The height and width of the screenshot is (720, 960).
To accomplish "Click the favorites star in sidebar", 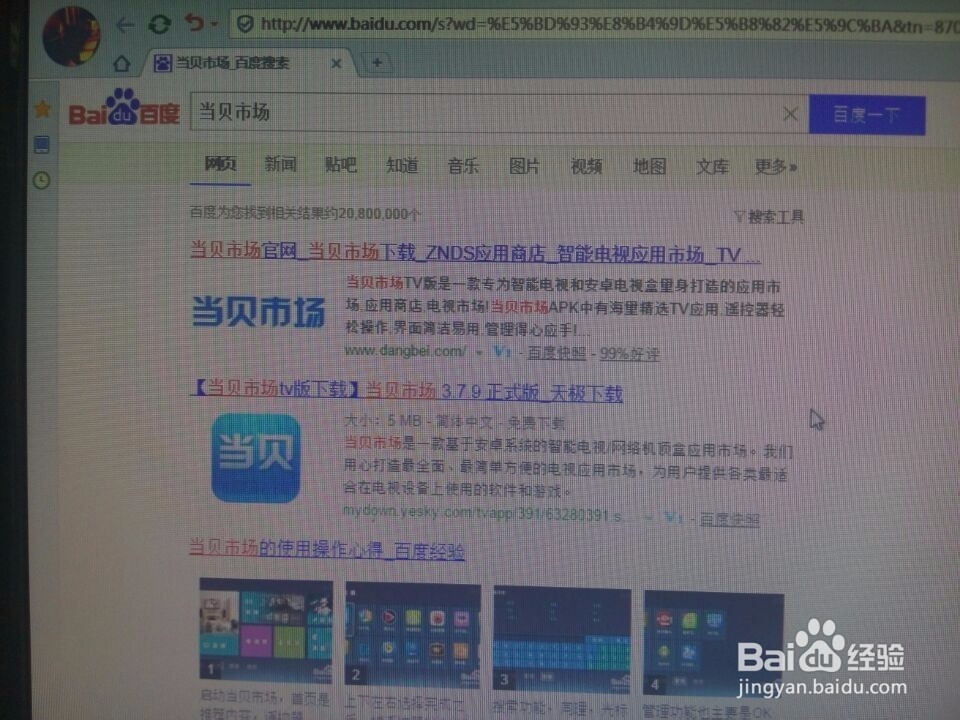I will pyautogui.click(x=42, y=109).
